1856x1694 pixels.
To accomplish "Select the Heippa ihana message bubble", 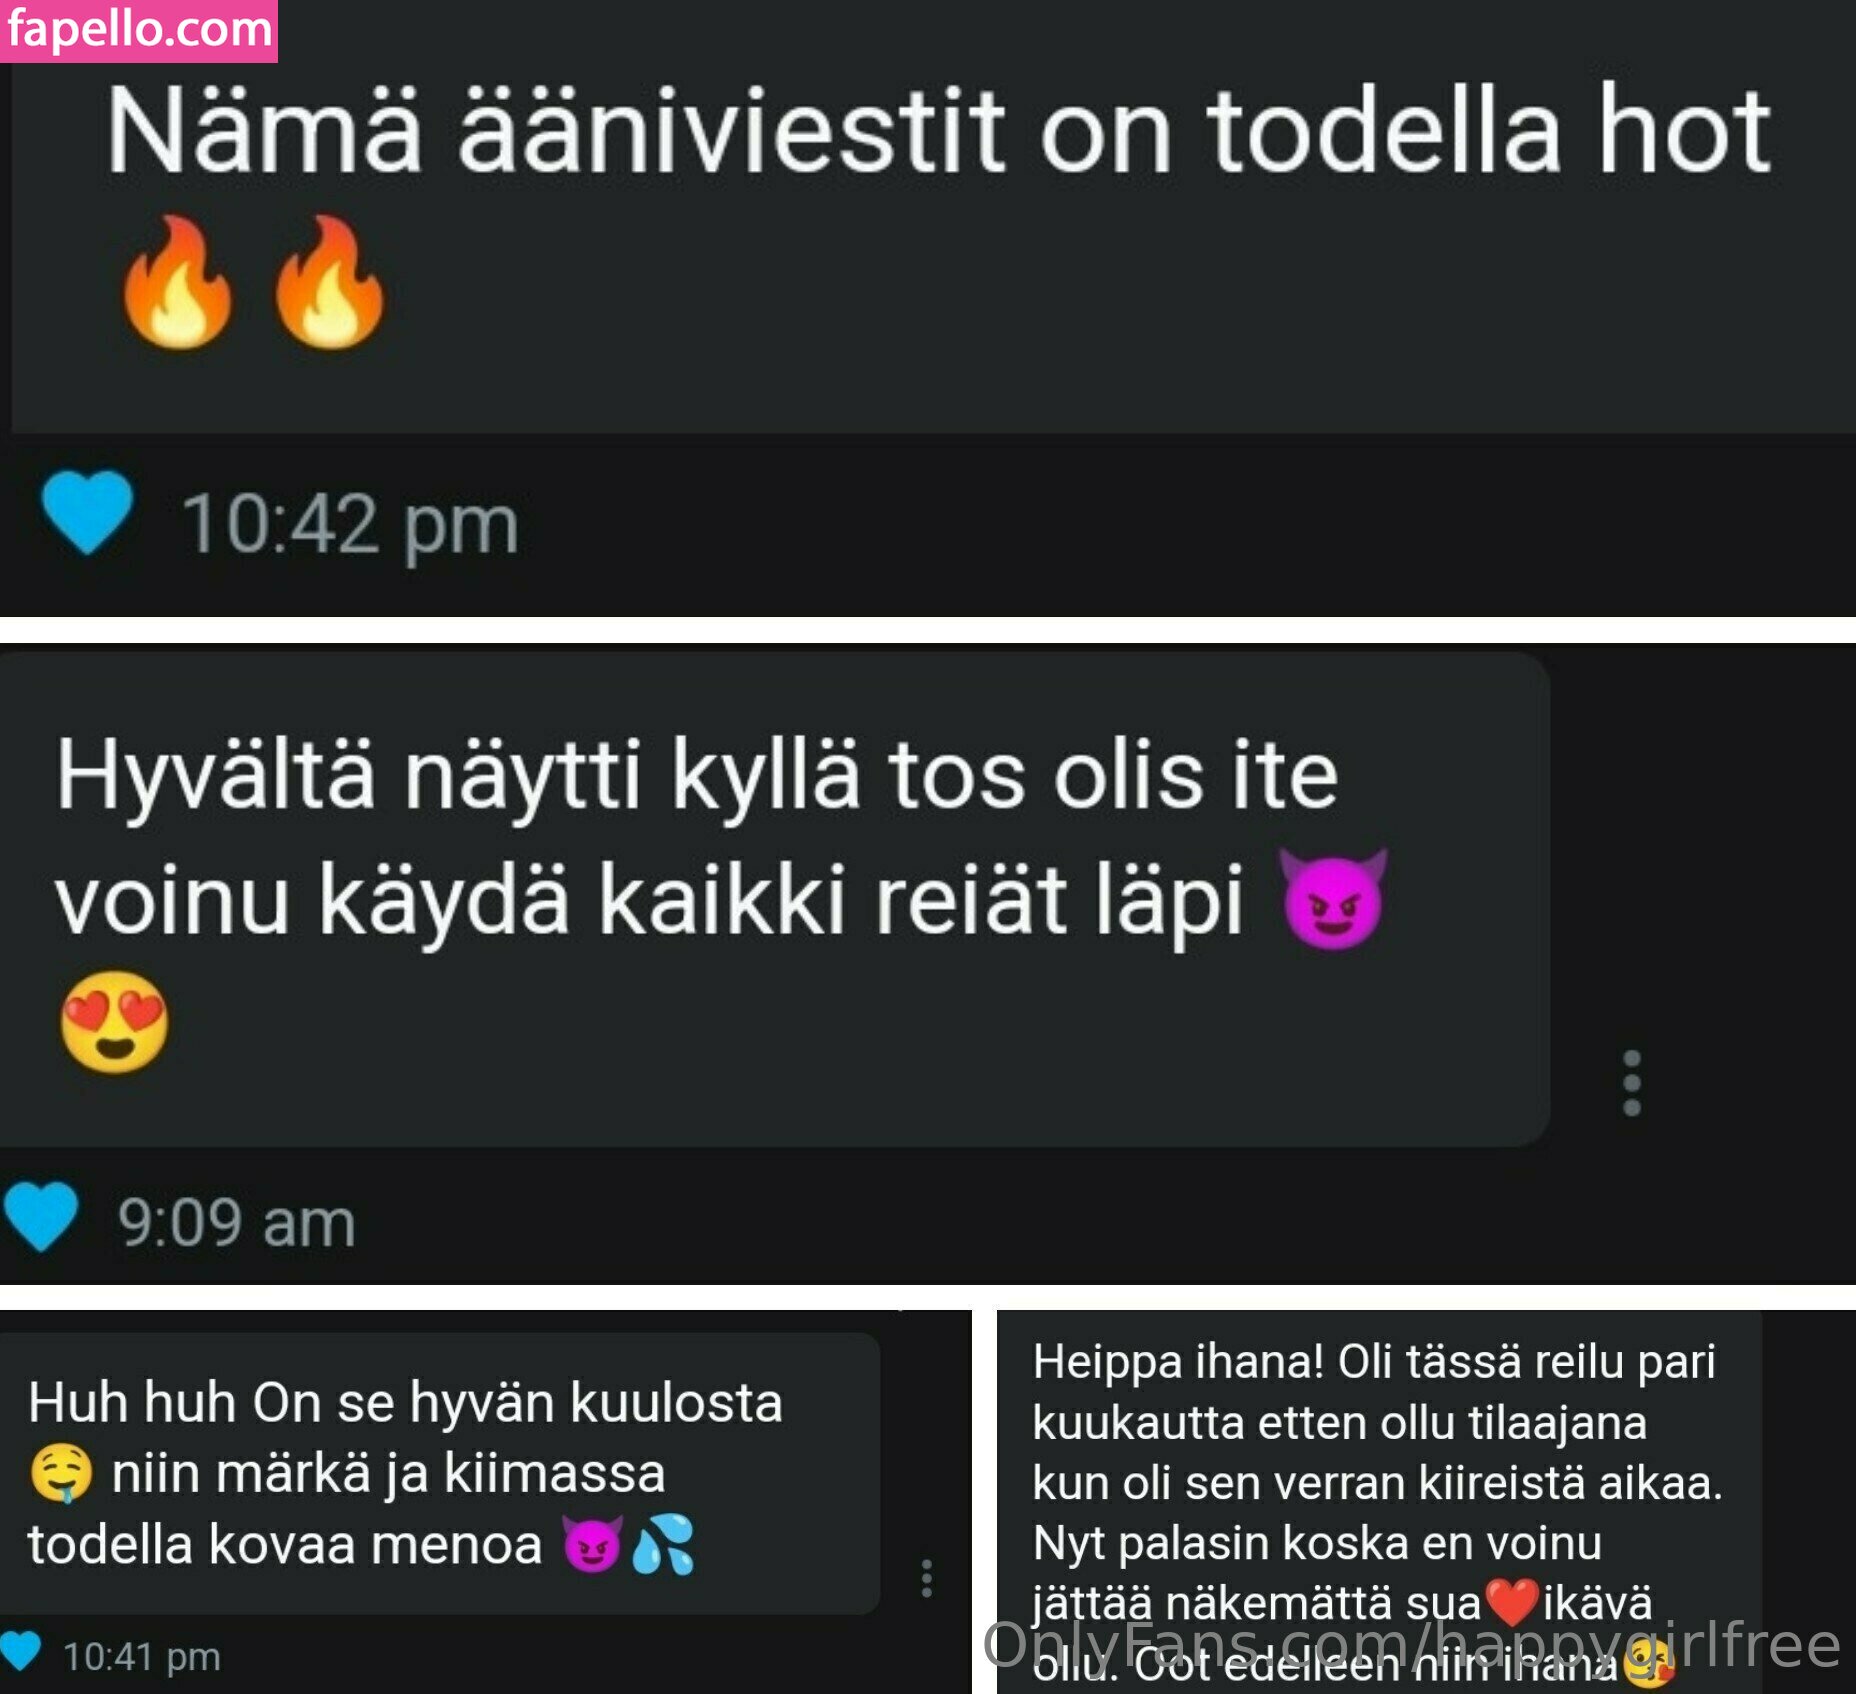I will [1380, 1502].
